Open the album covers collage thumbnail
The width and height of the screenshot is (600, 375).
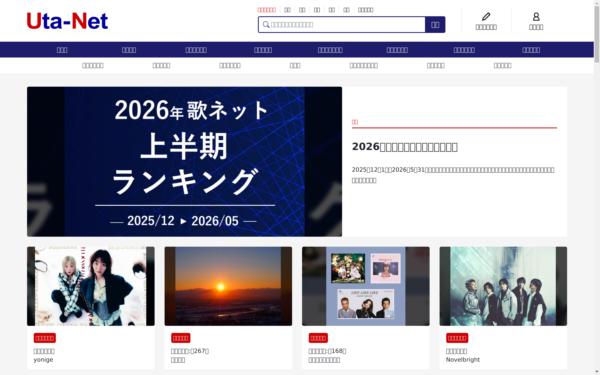coord(365,286)
